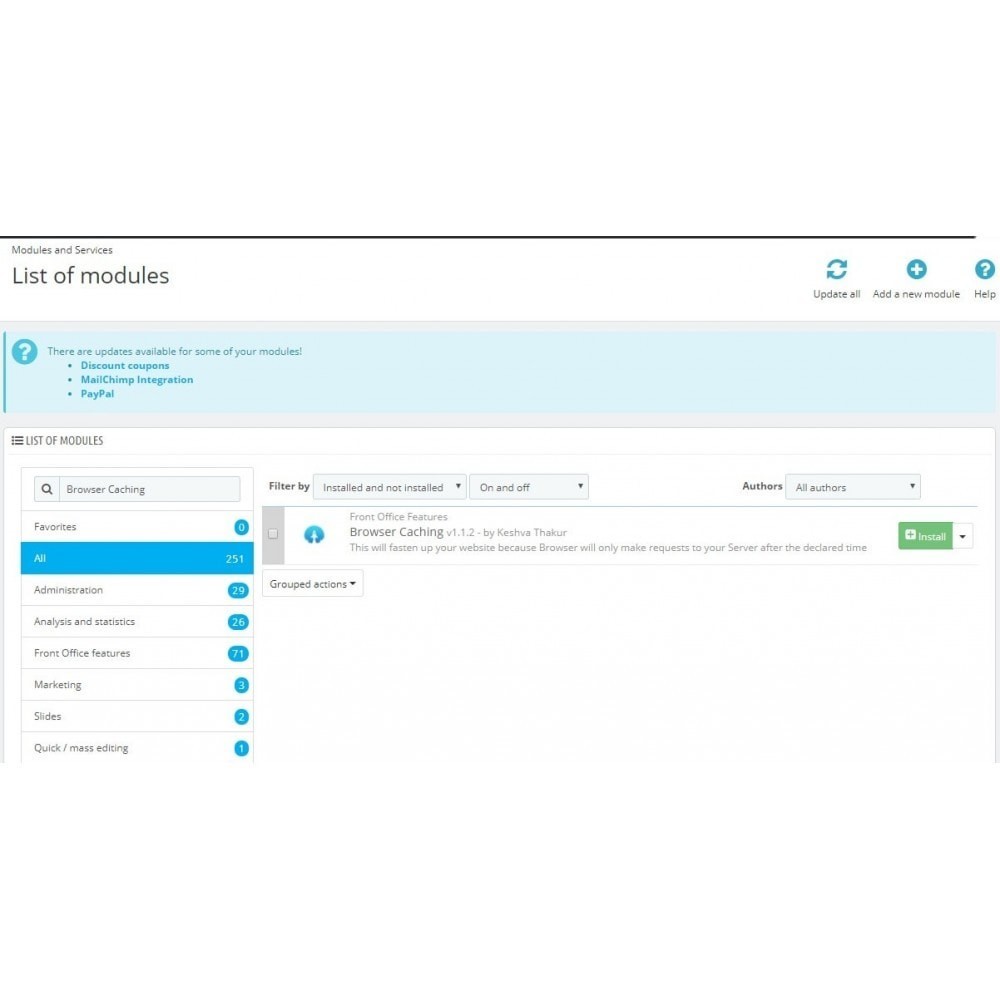1000x1000 pixels.
Task: Click the Modules and Services breadcrumb
Action: coord(62,250)
